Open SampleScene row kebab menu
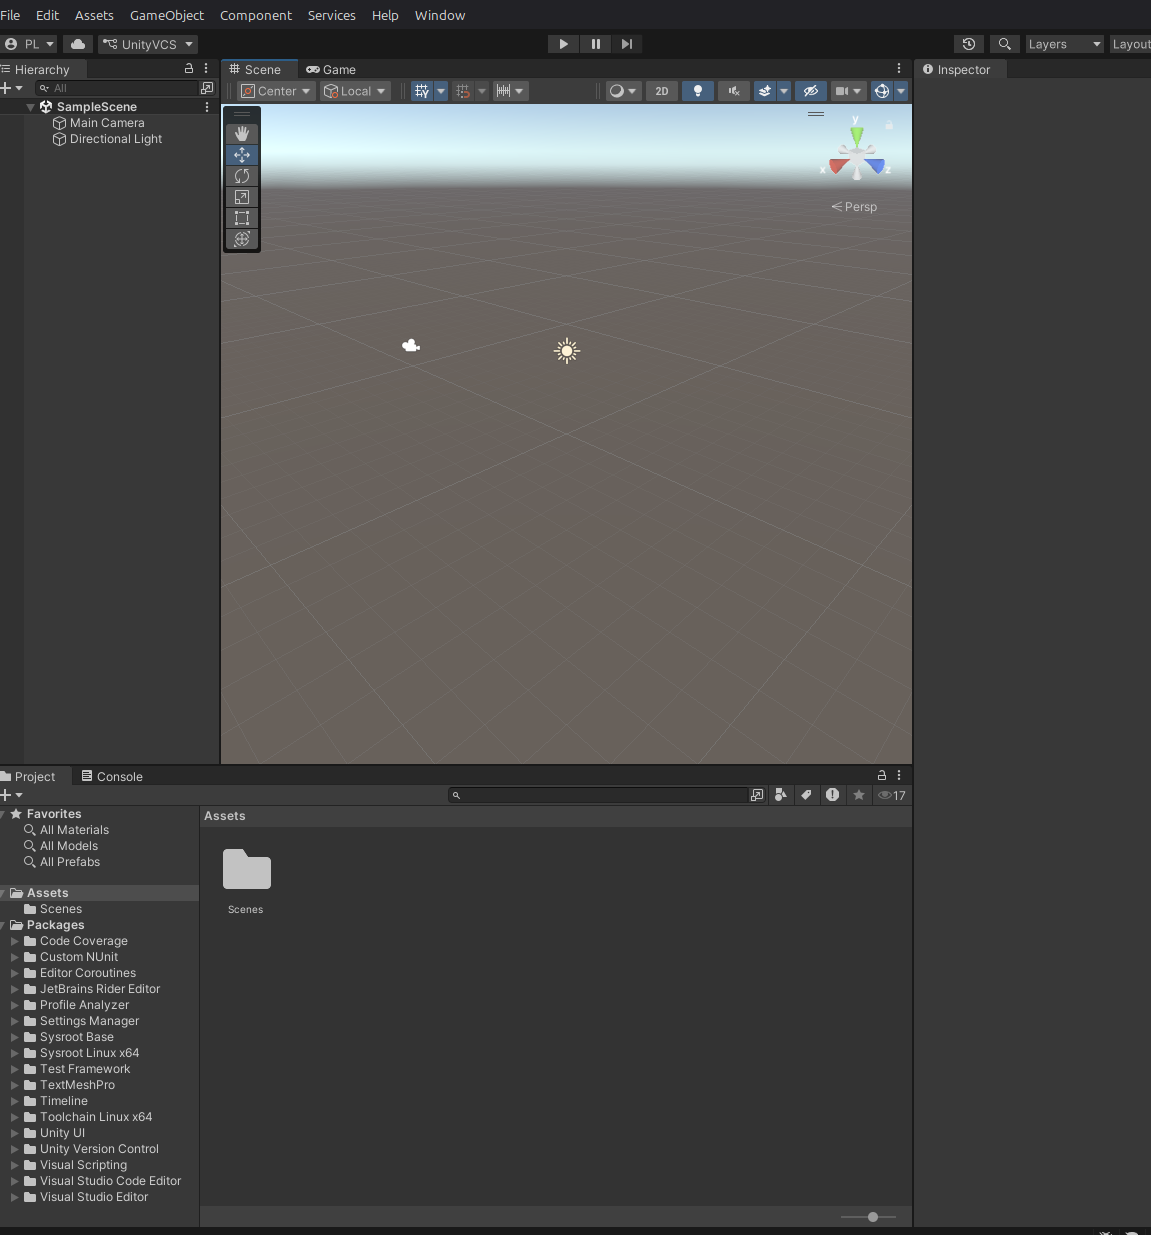This screenshot has height=1235, width=1151. pyautogui.click(x=207, y=107)
